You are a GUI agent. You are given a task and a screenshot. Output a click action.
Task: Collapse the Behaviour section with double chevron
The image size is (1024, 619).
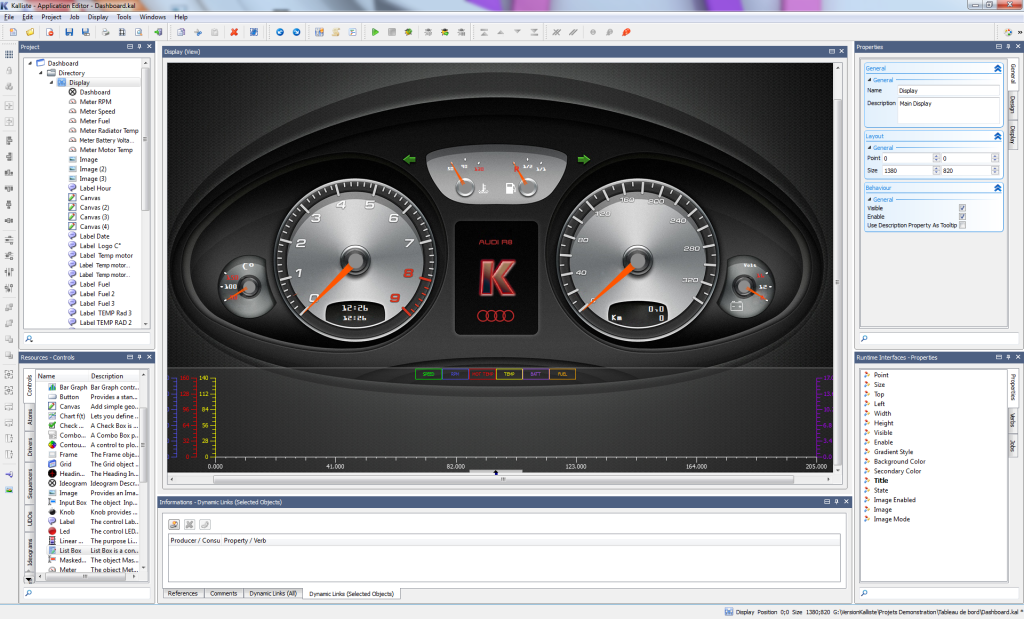pyautogui.click(x=997, y=188)
